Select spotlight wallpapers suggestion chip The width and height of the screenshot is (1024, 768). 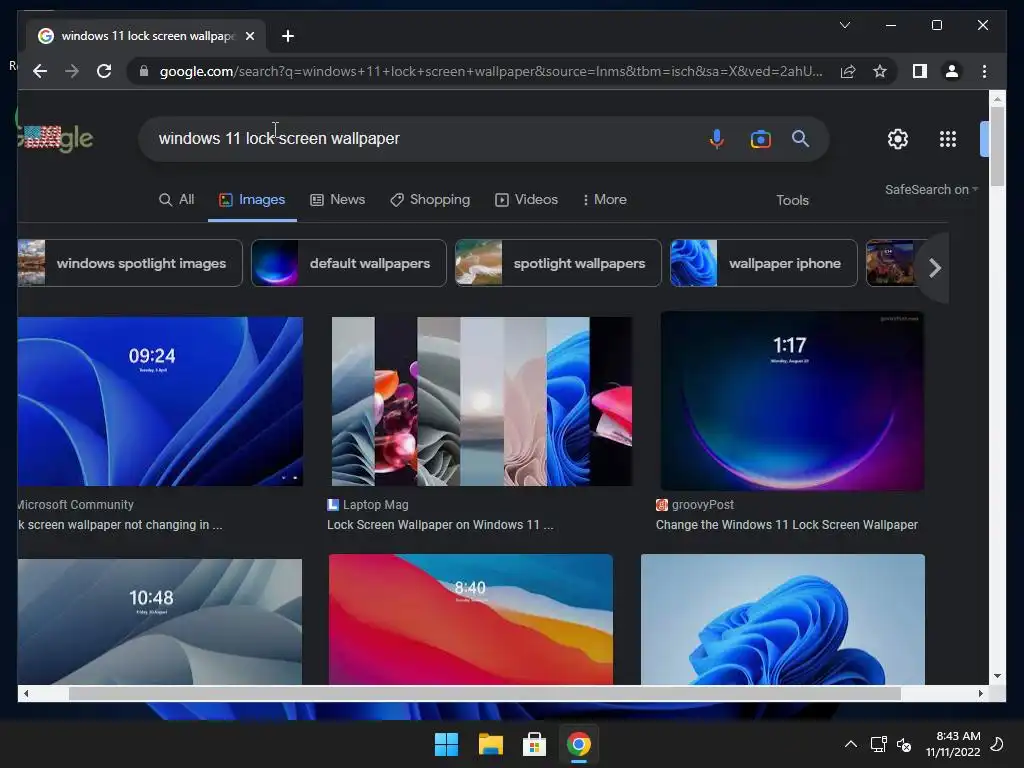(x=558, y=263)
